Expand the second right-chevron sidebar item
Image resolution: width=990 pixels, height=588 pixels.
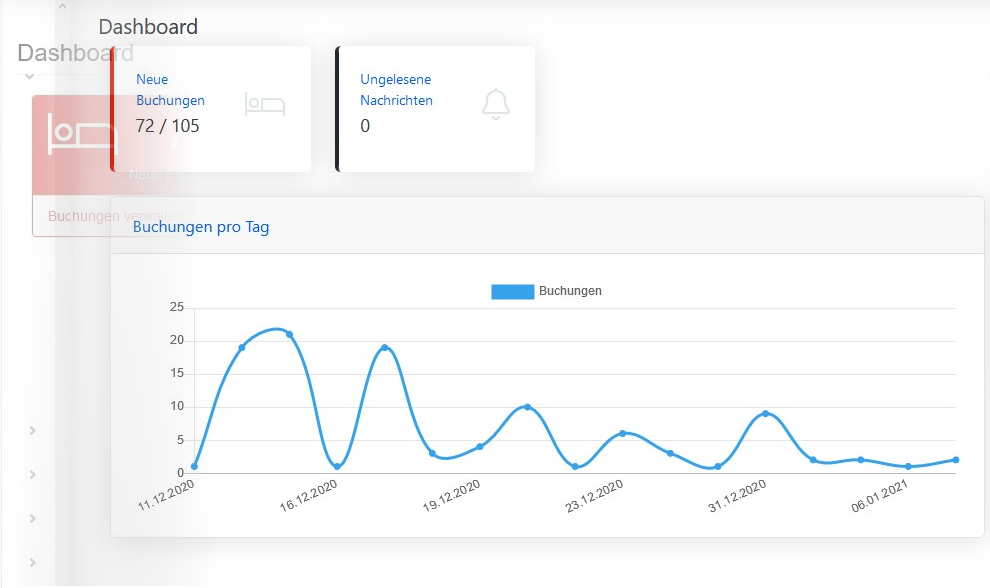pyautogui.click(x=33, y=474)
